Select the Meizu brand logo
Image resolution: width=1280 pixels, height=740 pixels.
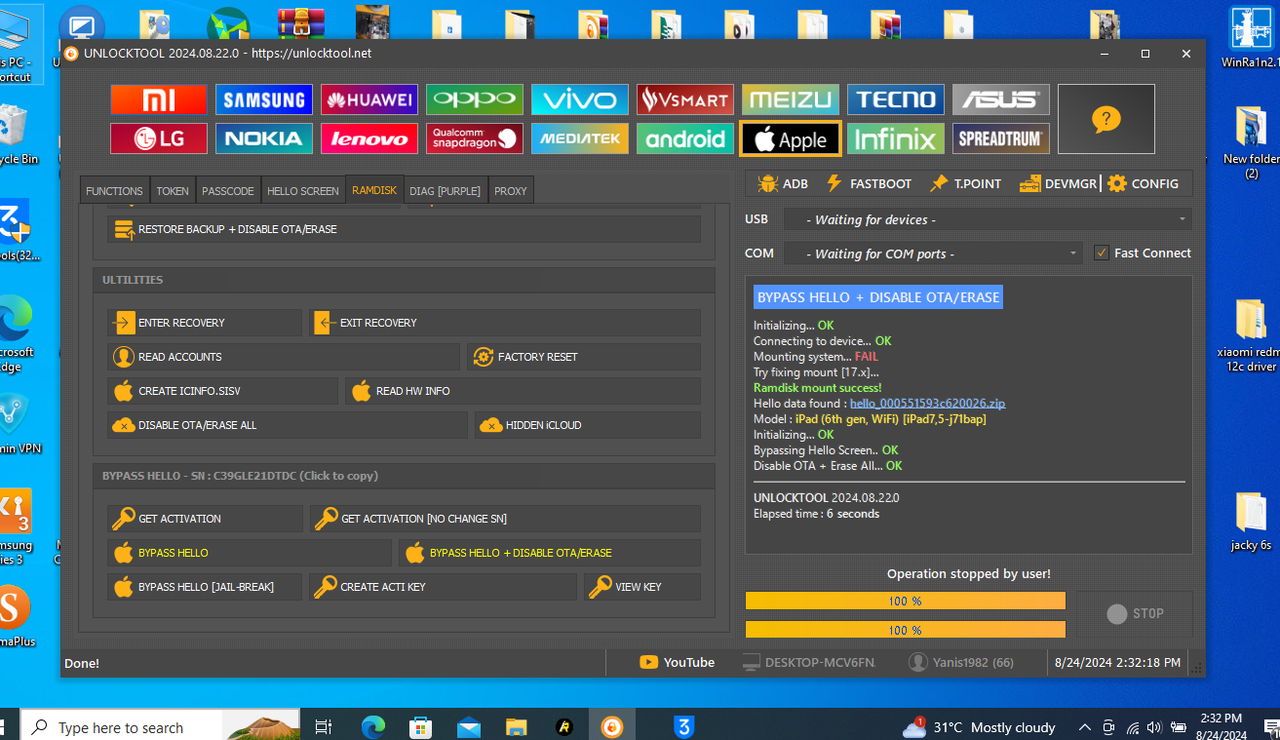point(790,99)
